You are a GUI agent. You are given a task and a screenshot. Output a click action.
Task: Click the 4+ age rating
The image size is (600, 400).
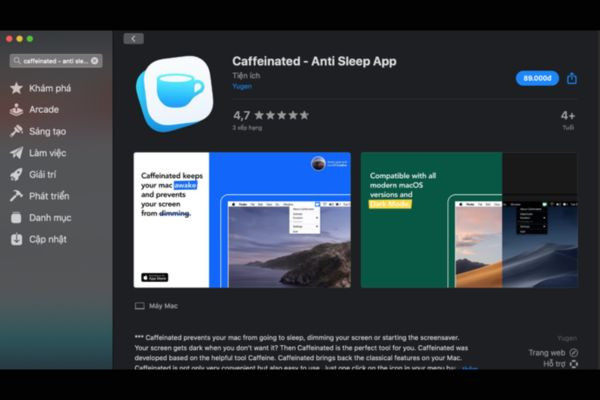(568, 116)
